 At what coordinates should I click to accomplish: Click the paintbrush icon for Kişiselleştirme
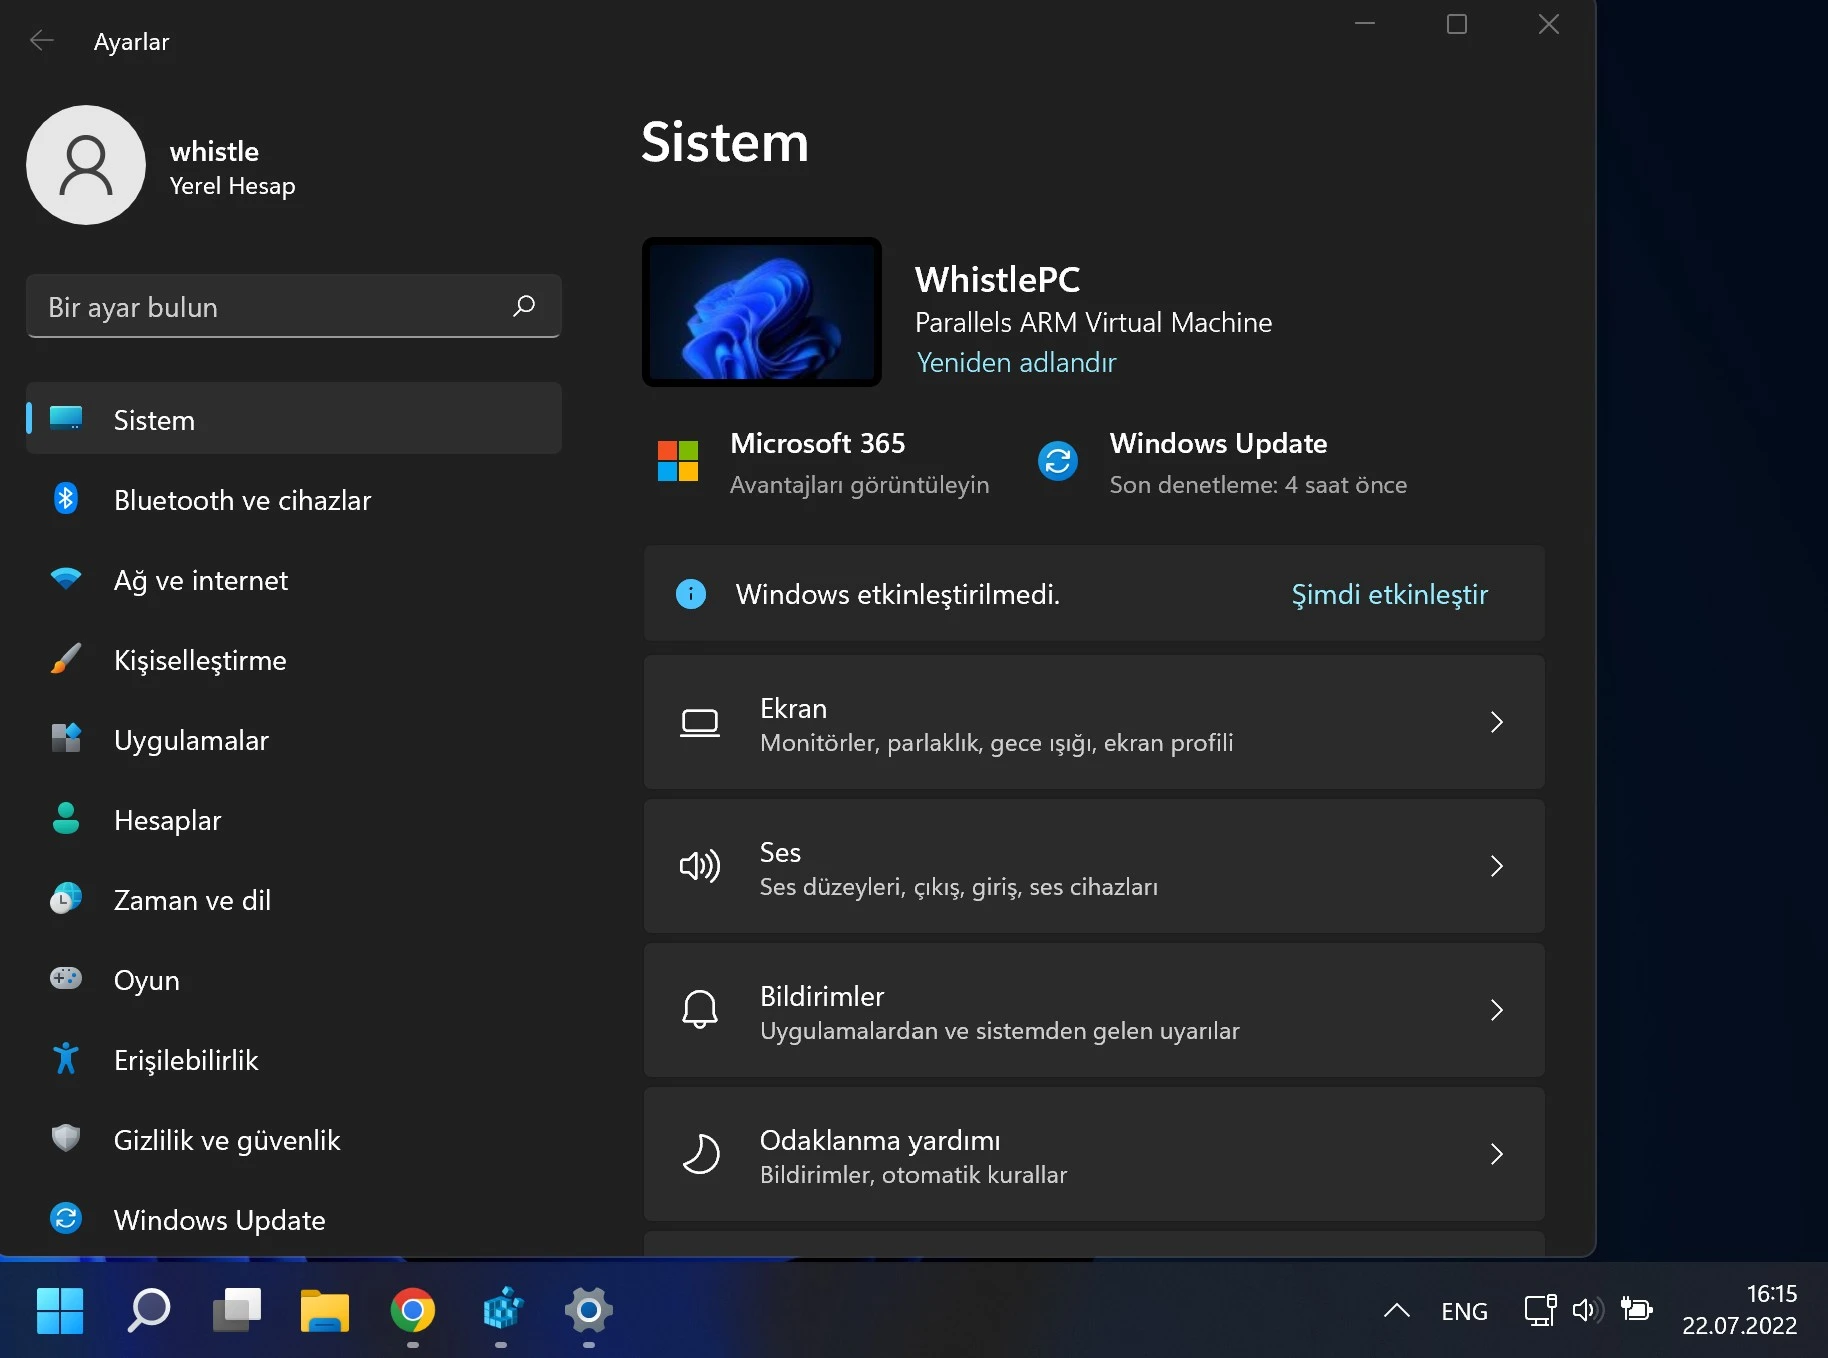(66, 658)
